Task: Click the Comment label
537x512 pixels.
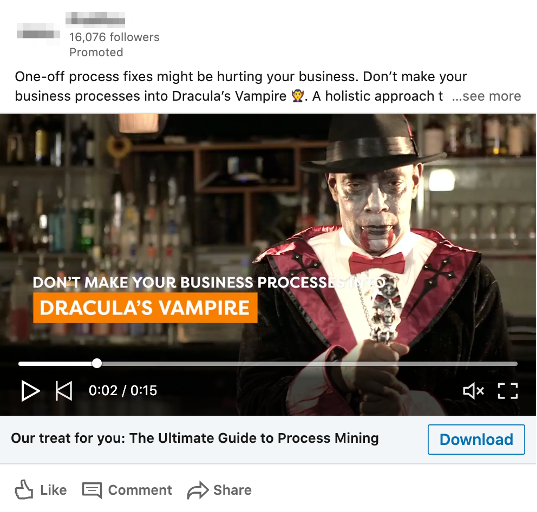Action: click(140, 490)
